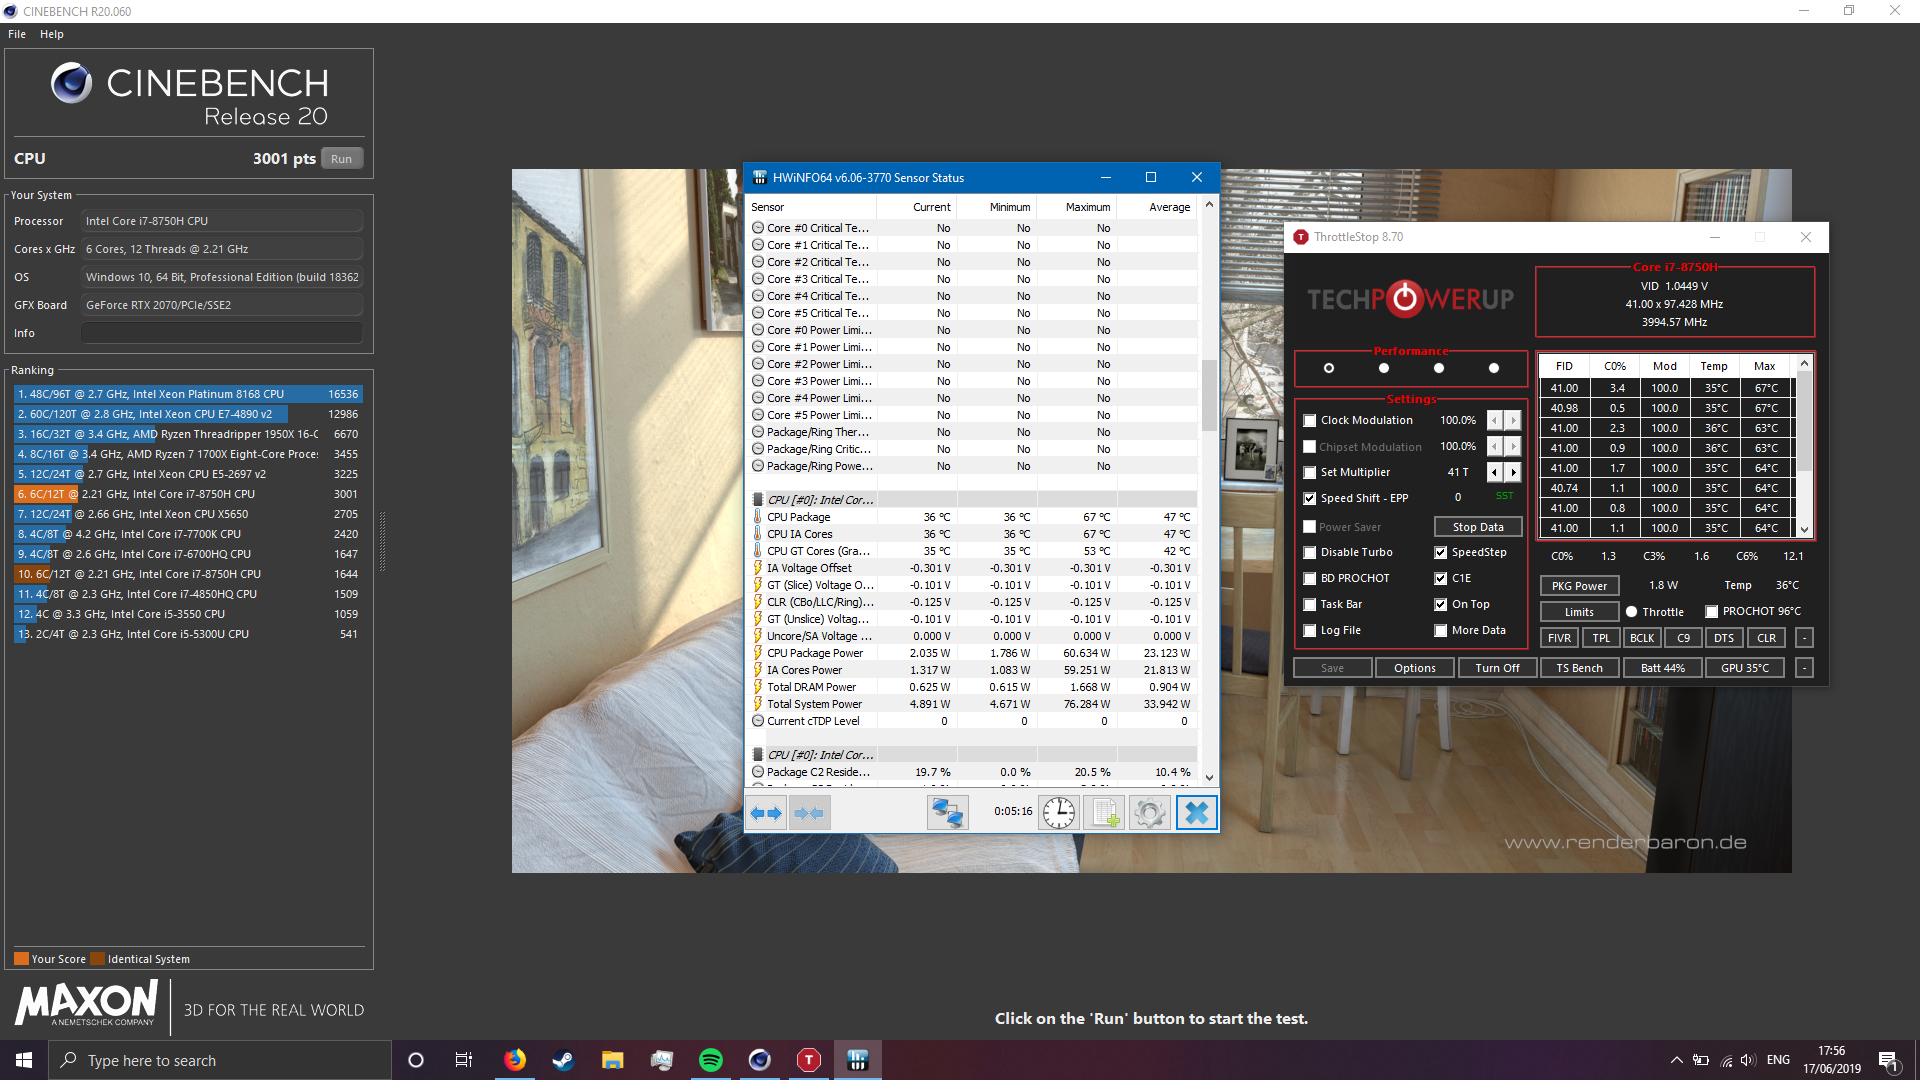Check the Disable Turbo option

(x=1309, y=552)
